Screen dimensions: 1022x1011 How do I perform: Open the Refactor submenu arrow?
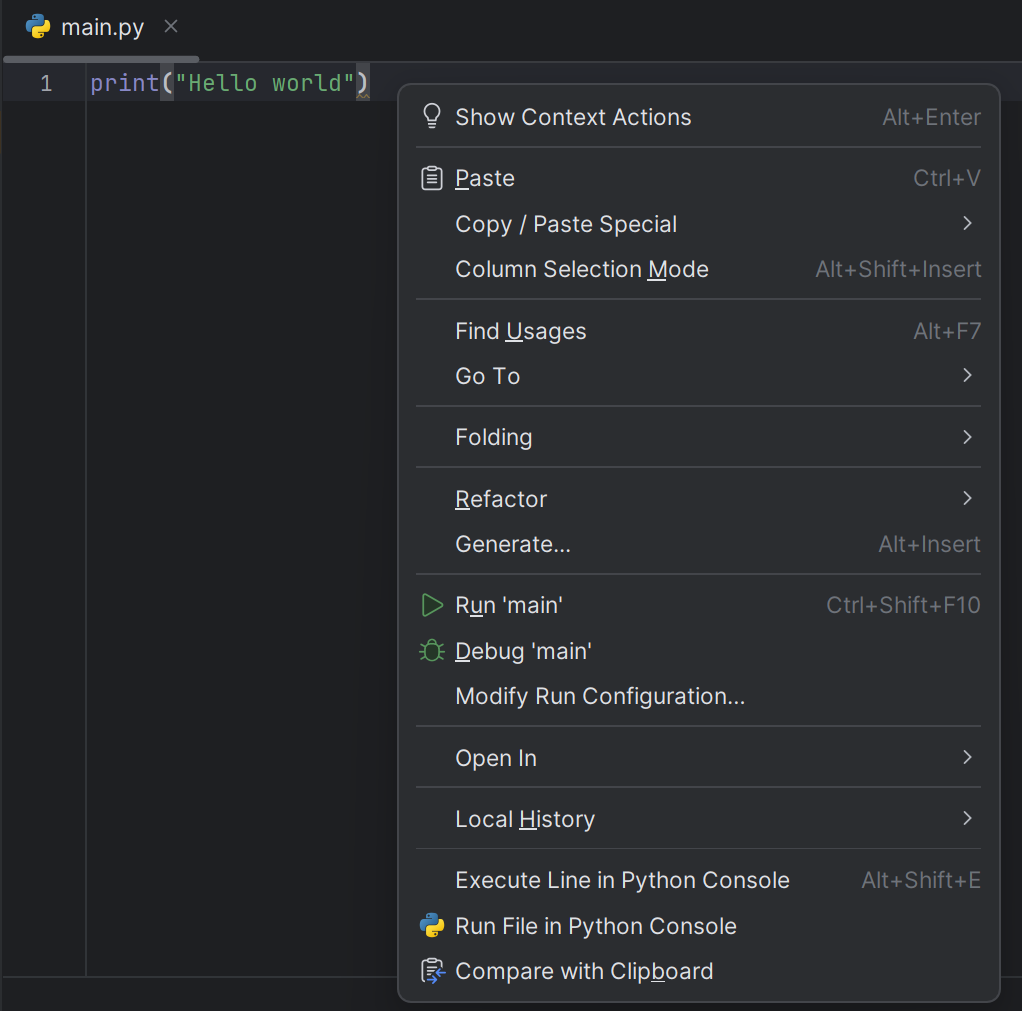click(x=967, y=498)
